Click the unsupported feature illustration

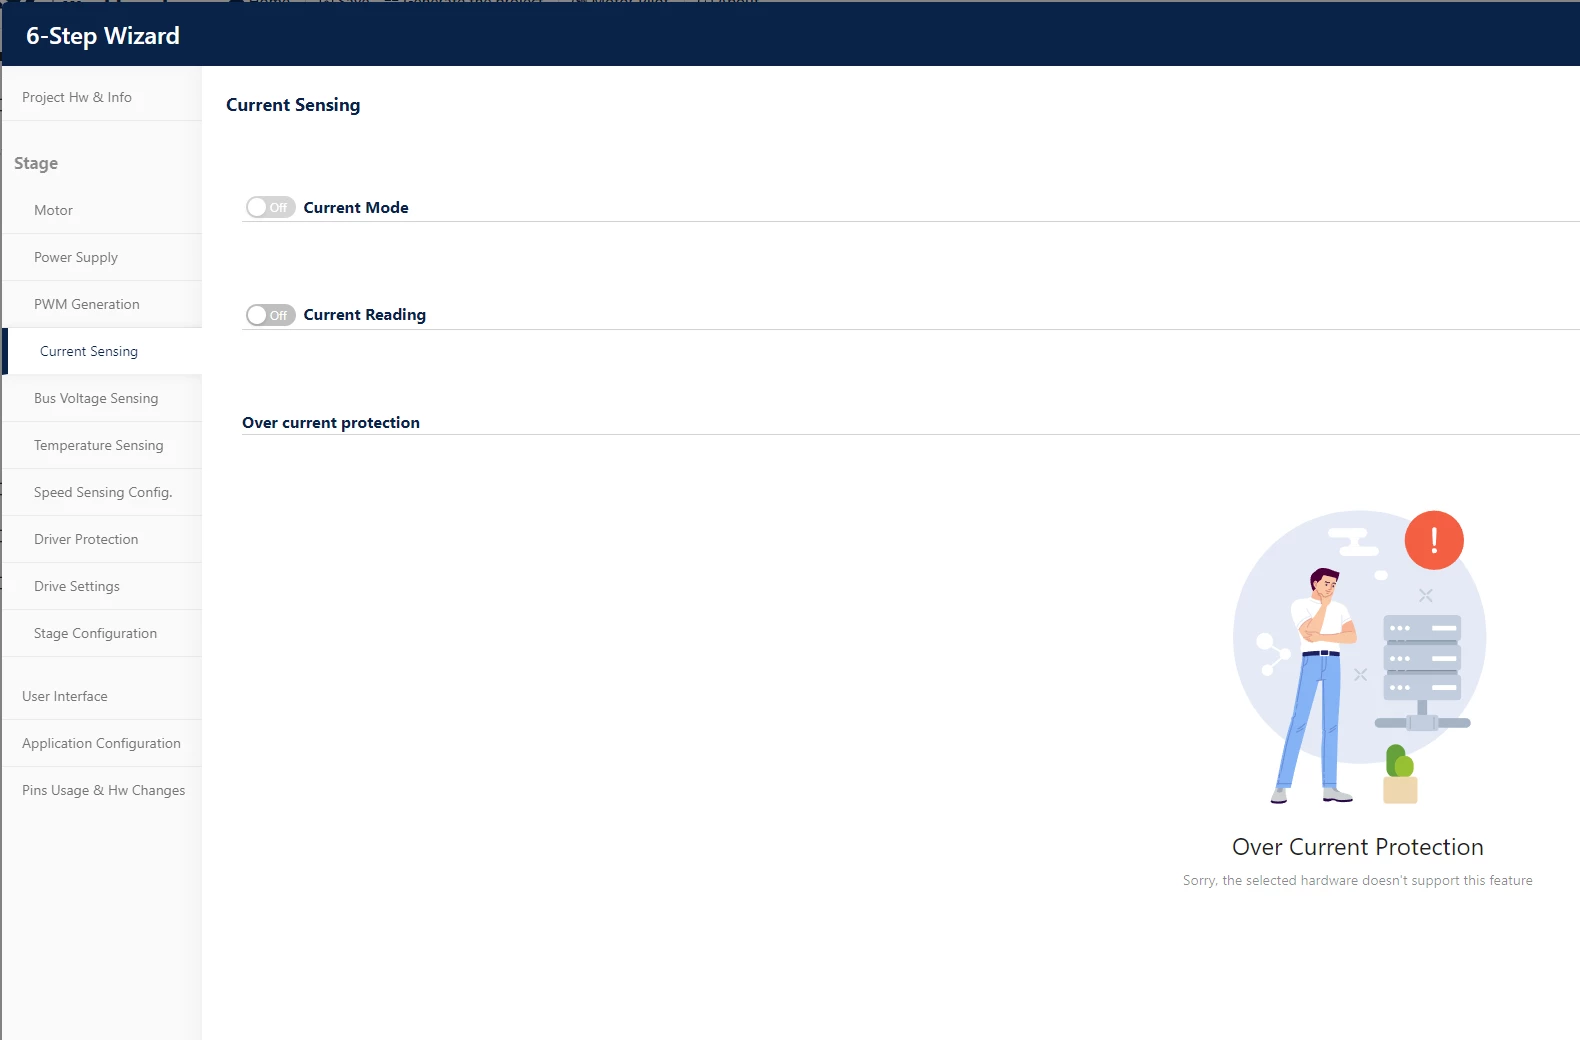[1360, 657]
